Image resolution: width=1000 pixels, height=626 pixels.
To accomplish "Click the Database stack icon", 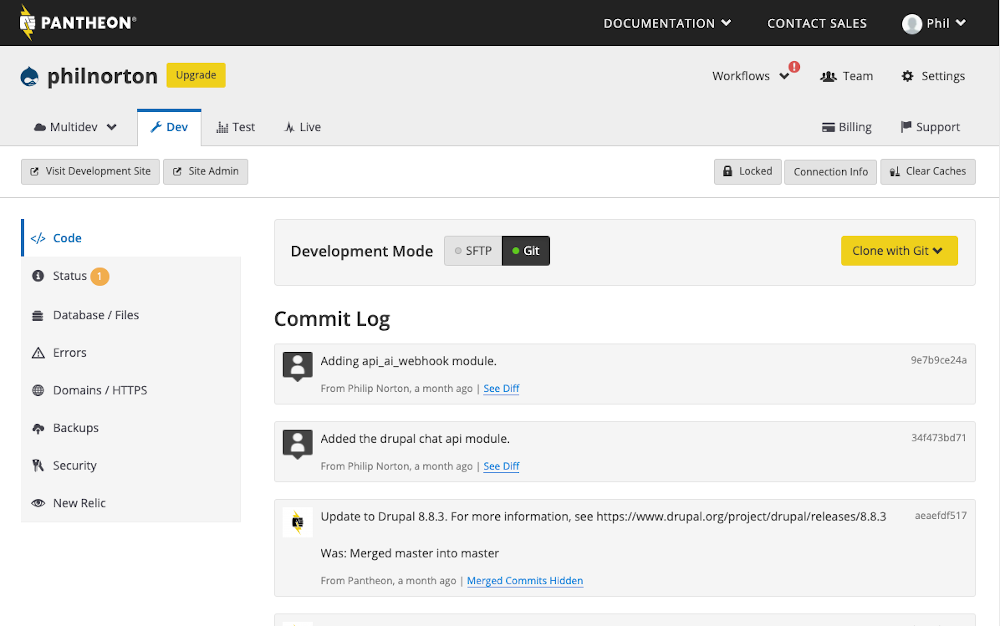I will point(38,315).
